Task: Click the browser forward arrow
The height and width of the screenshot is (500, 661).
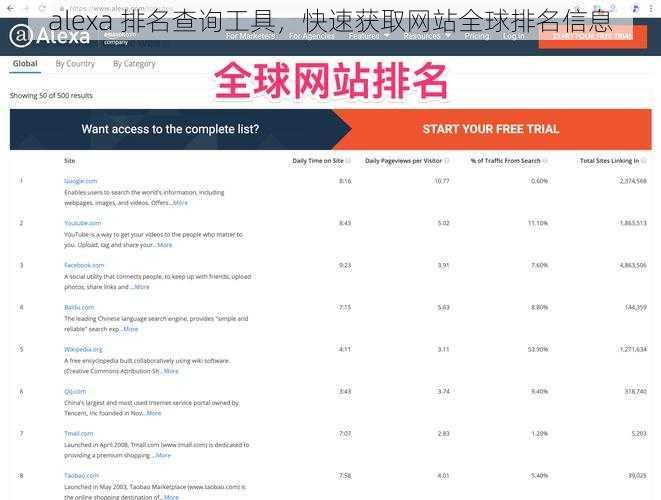Action: (x=26, y=8)
